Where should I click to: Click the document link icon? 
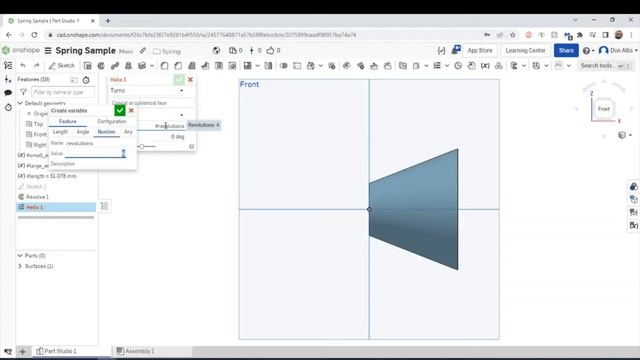(x=142, y=51)
